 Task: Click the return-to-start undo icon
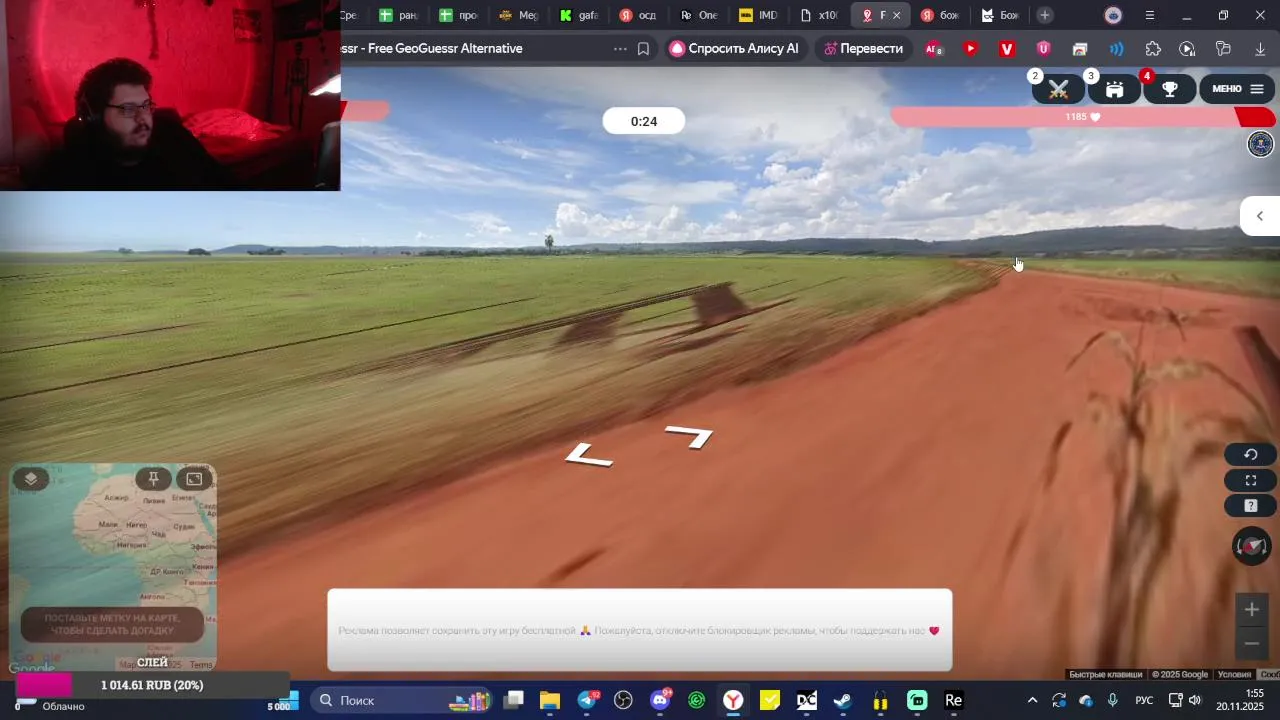(1250, 455)
